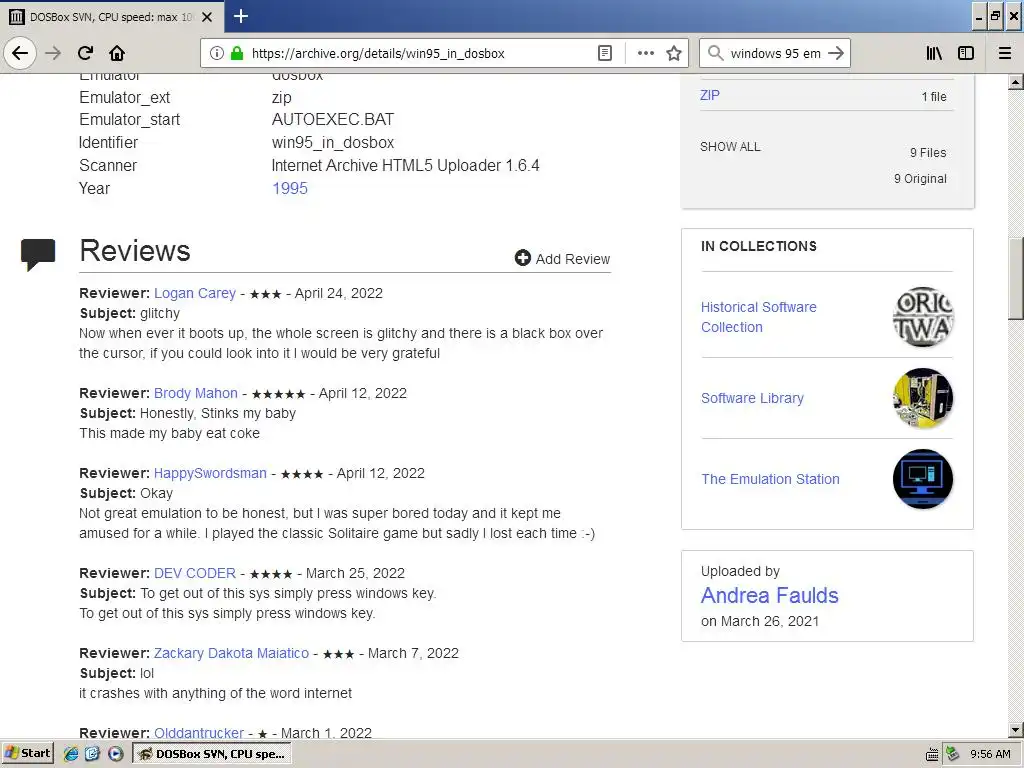Open the 1995 year link

(289, 188)
